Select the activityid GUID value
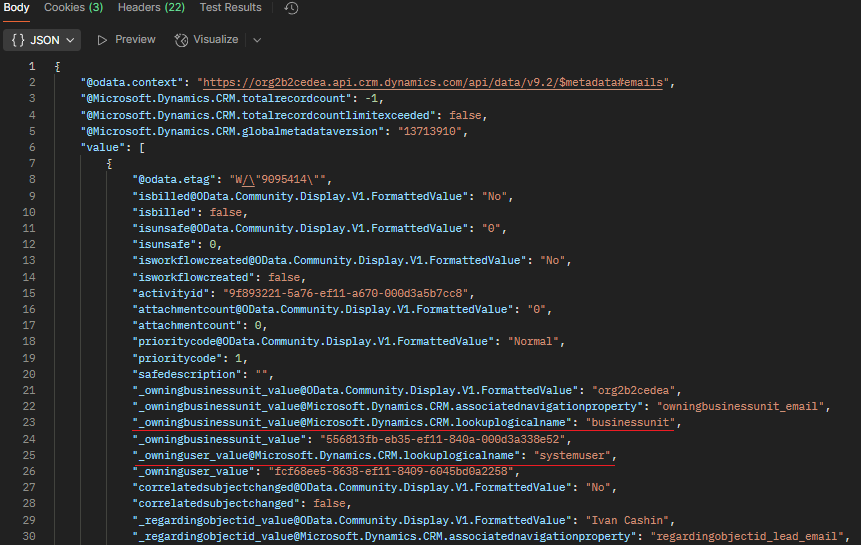Viewport: 861px width, 545px height. (x=345, y=293)
